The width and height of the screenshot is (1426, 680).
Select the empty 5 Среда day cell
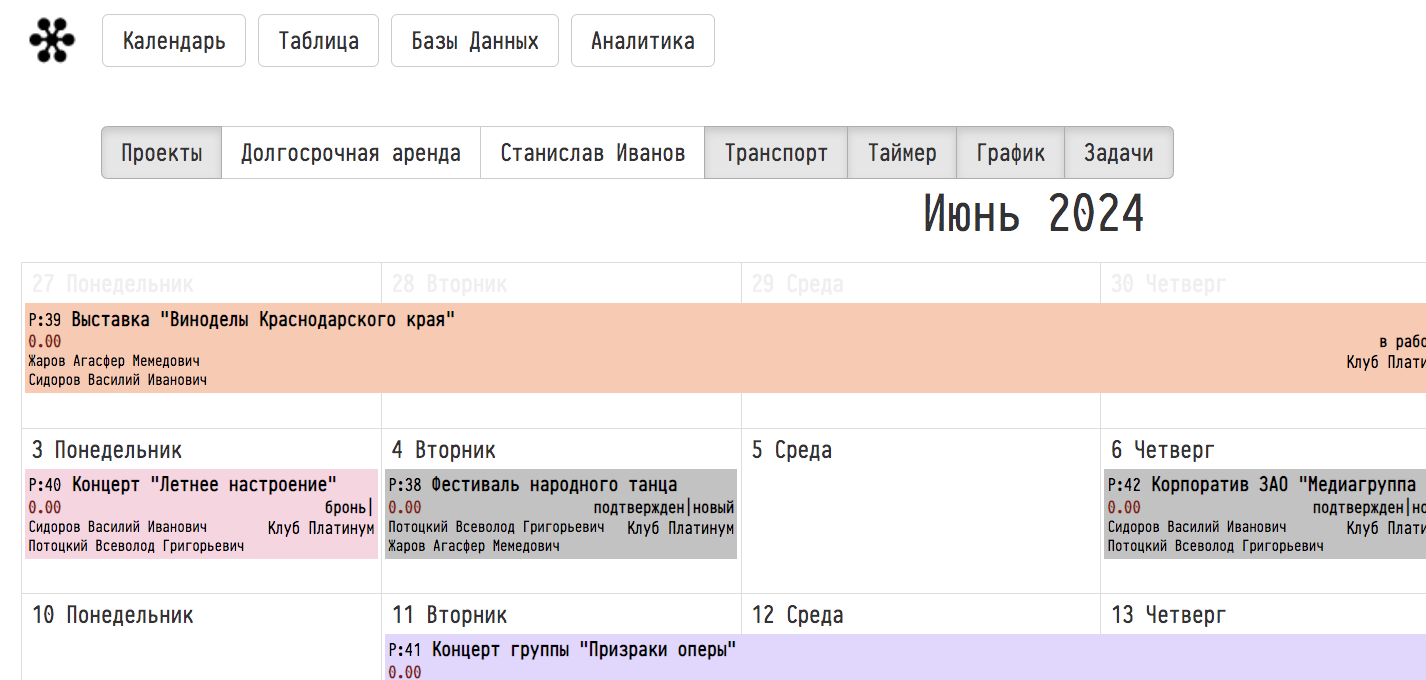[920, 520]
